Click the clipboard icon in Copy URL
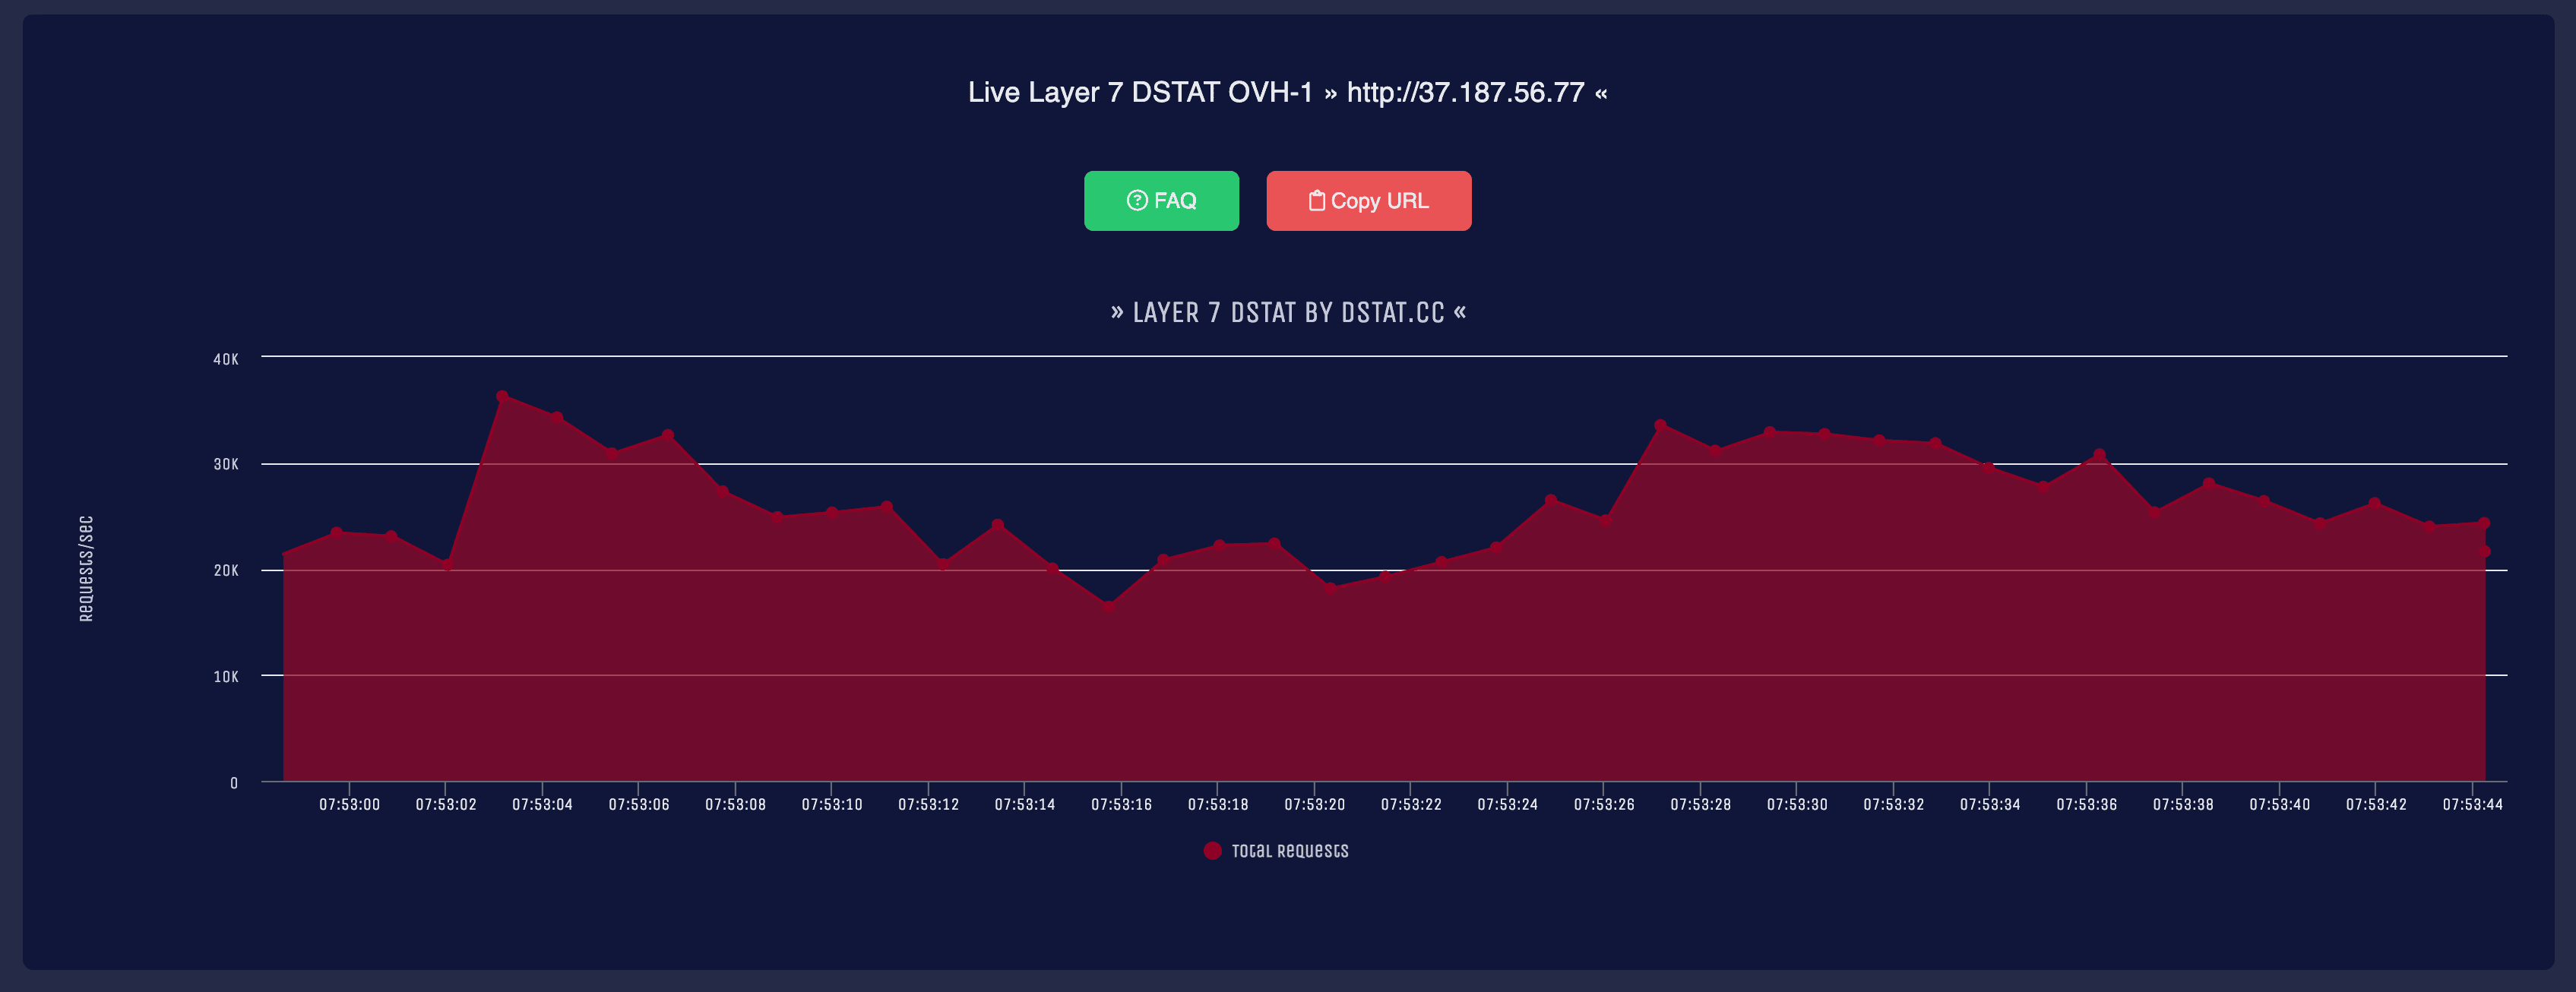The width and height of the screenshot is (2576, 992). pos(1316,201)
